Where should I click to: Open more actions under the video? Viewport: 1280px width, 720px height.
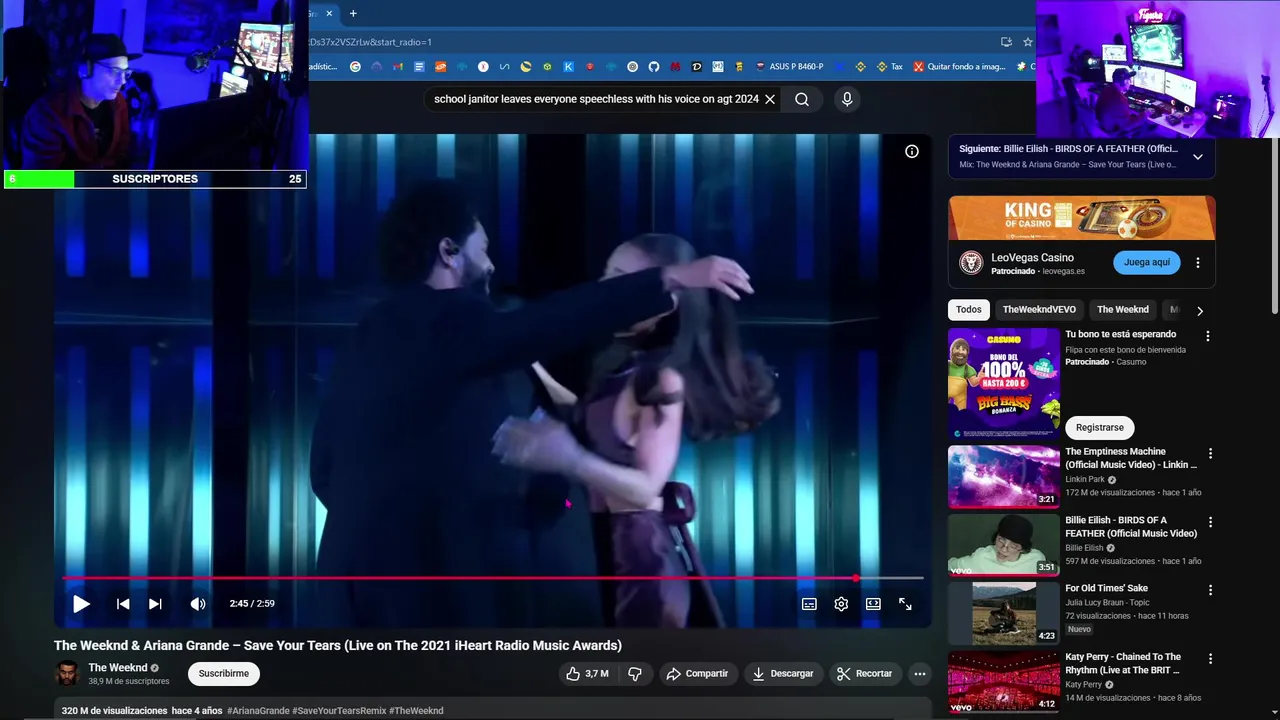(x=920, y=674)
